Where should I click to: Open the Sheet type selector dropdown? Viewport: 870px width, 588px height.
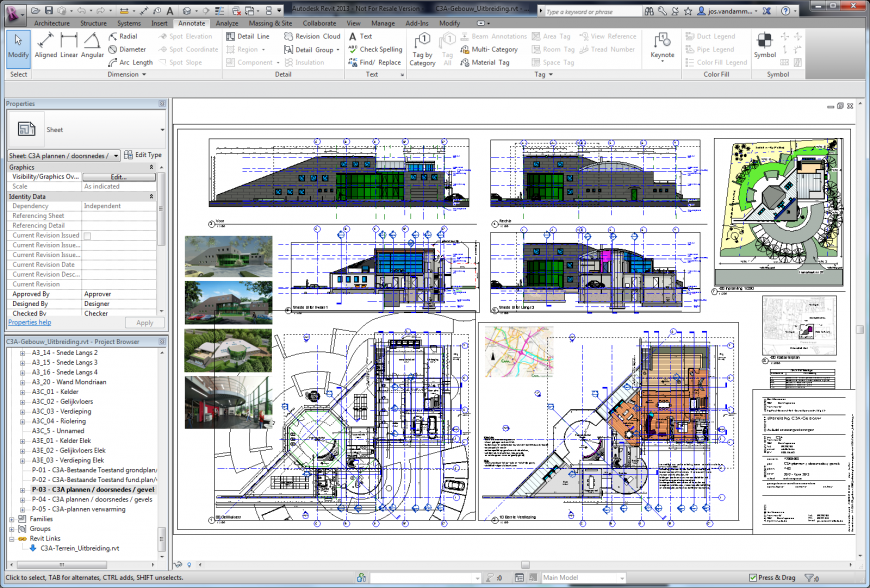tap(162, 130)
